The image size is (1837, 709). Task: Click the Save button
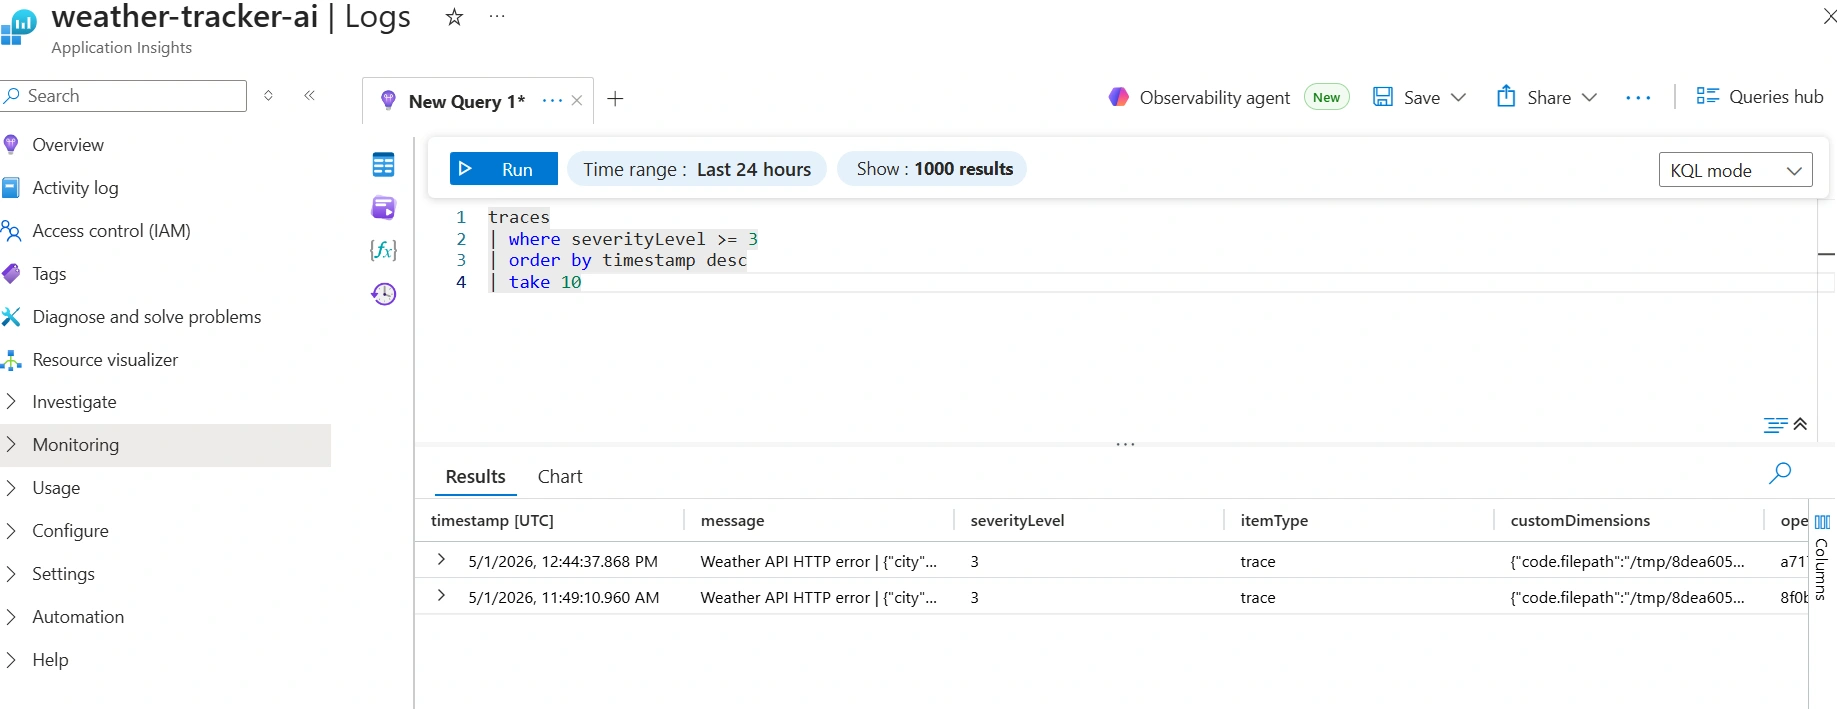(x=1406, y=97)
